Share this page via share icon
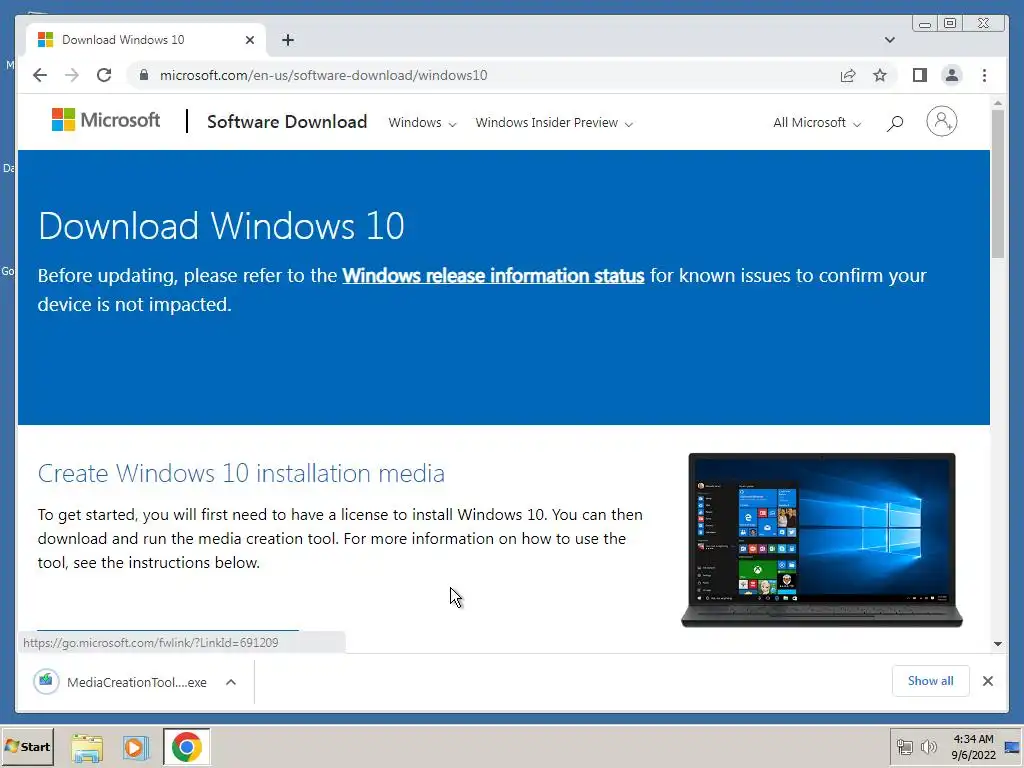 pos(848,75)
